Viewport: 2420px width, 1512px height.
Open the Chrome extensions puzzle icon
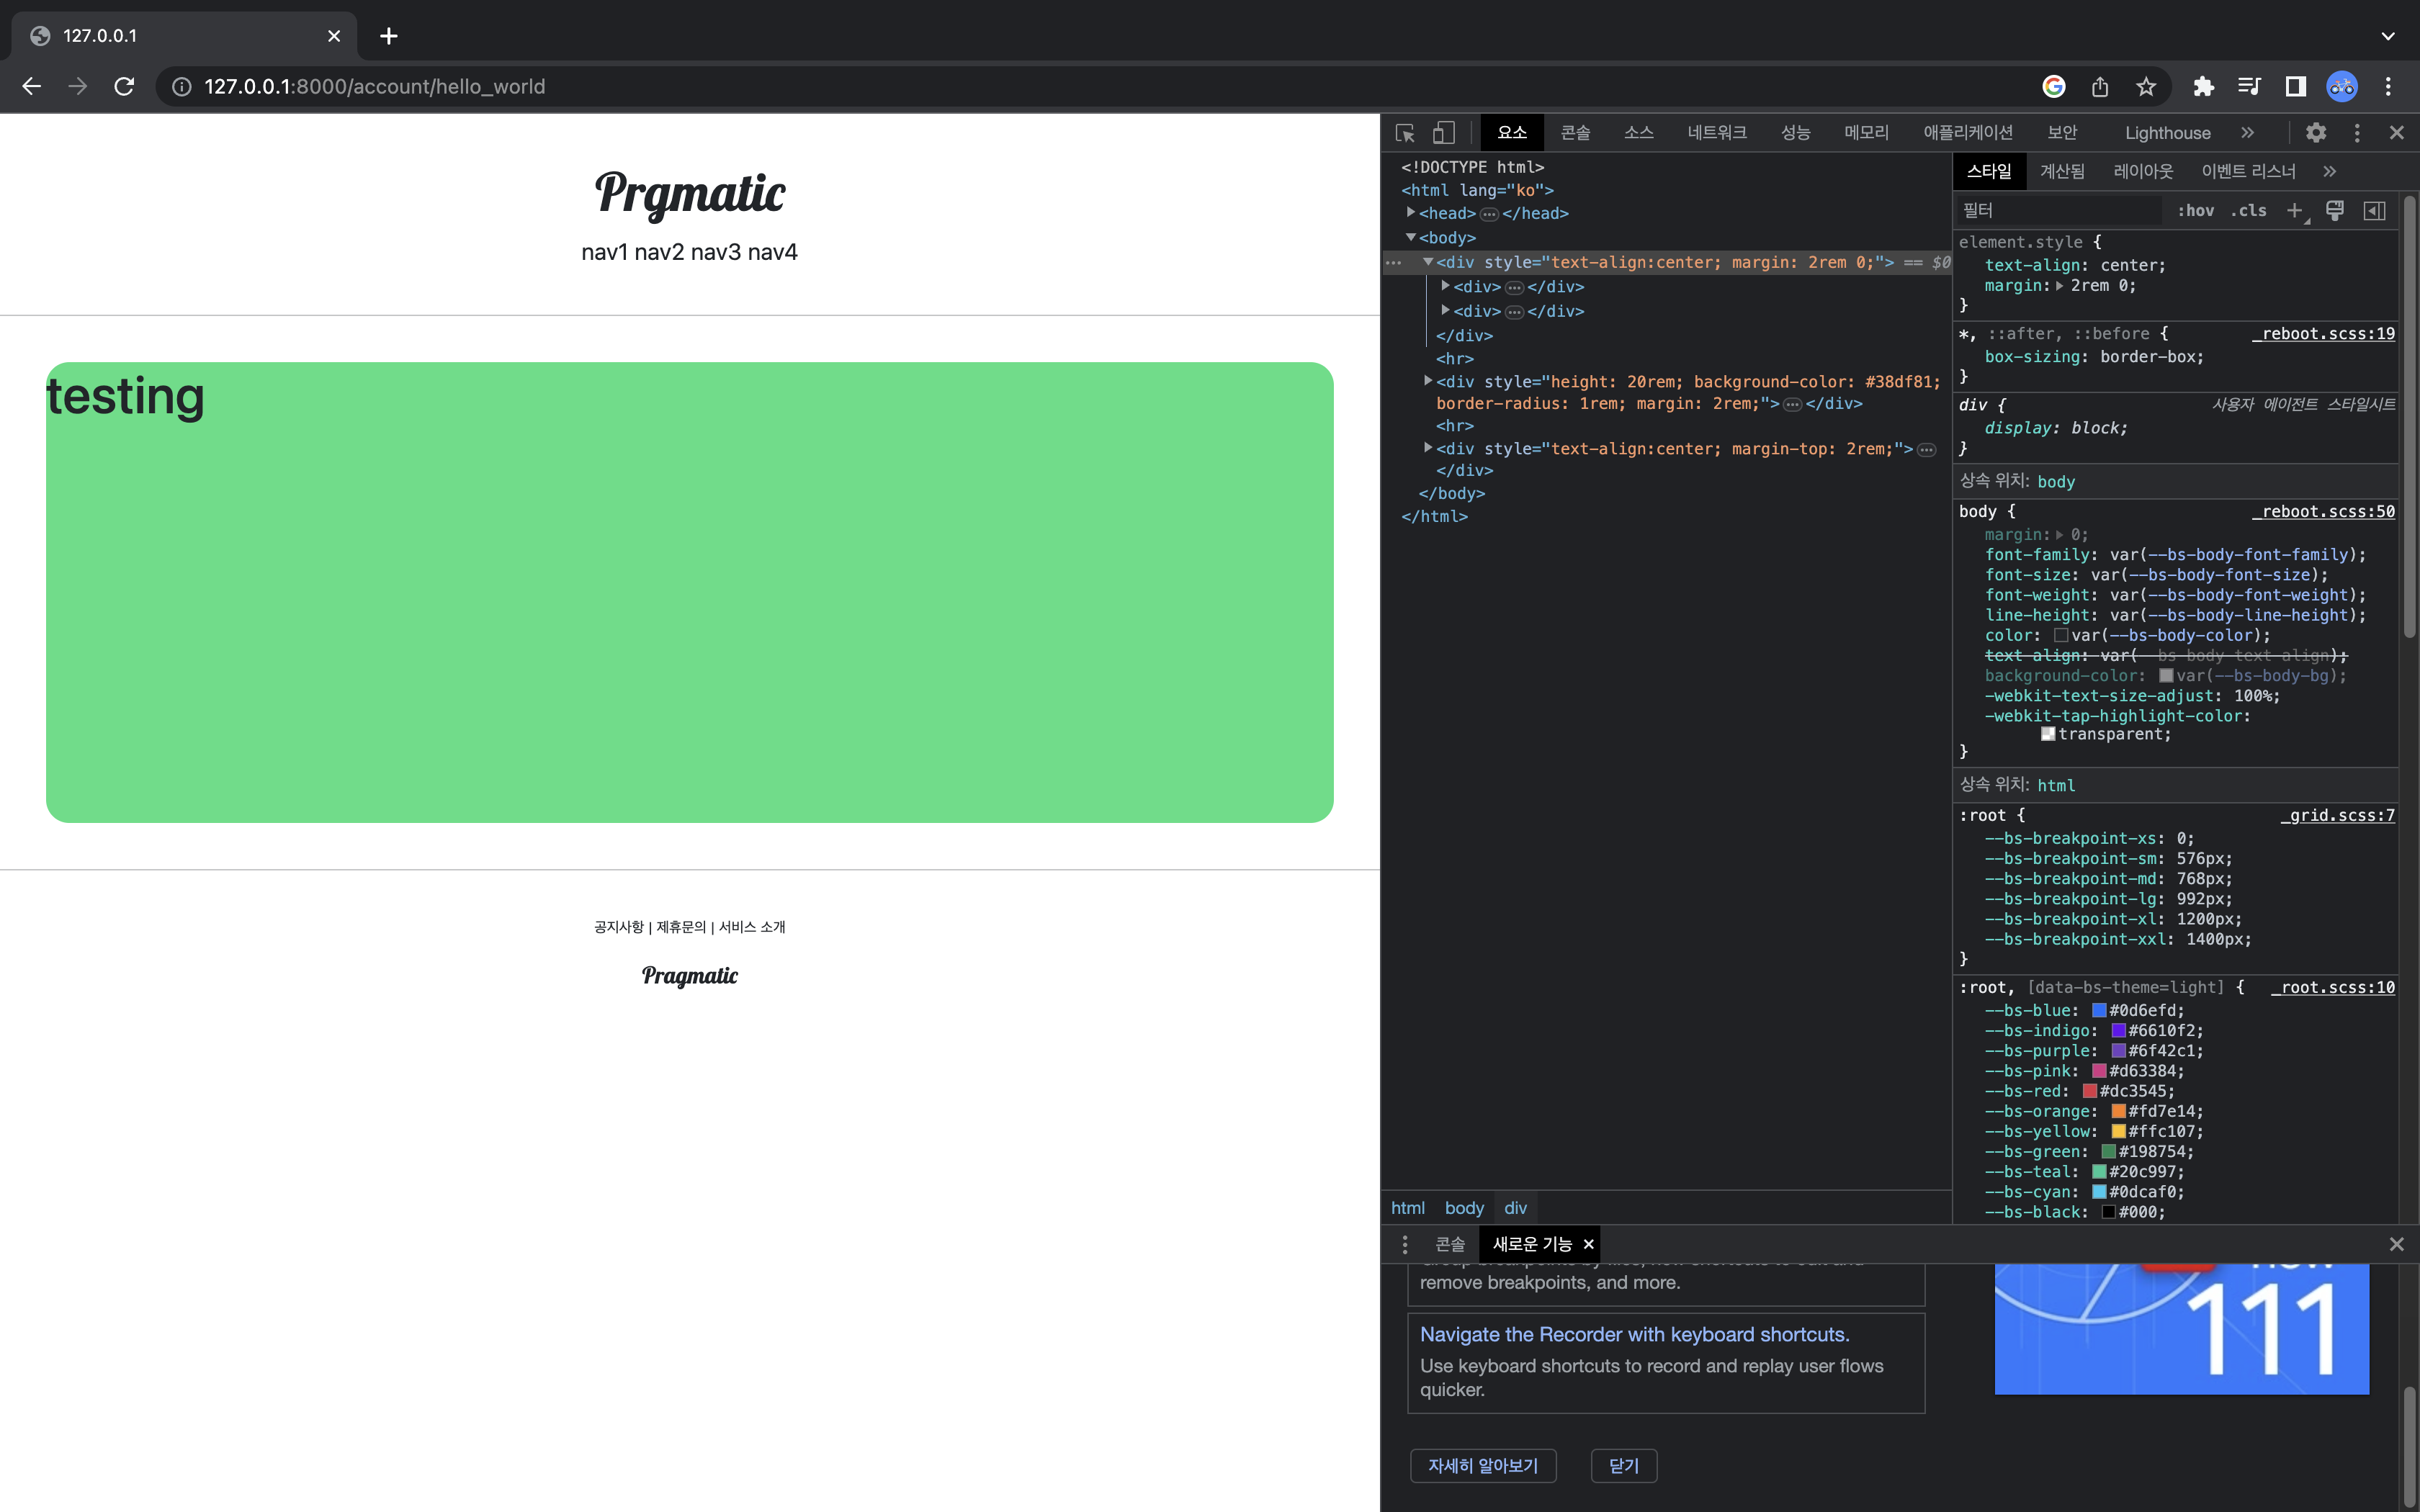(x=2203, y=87)
